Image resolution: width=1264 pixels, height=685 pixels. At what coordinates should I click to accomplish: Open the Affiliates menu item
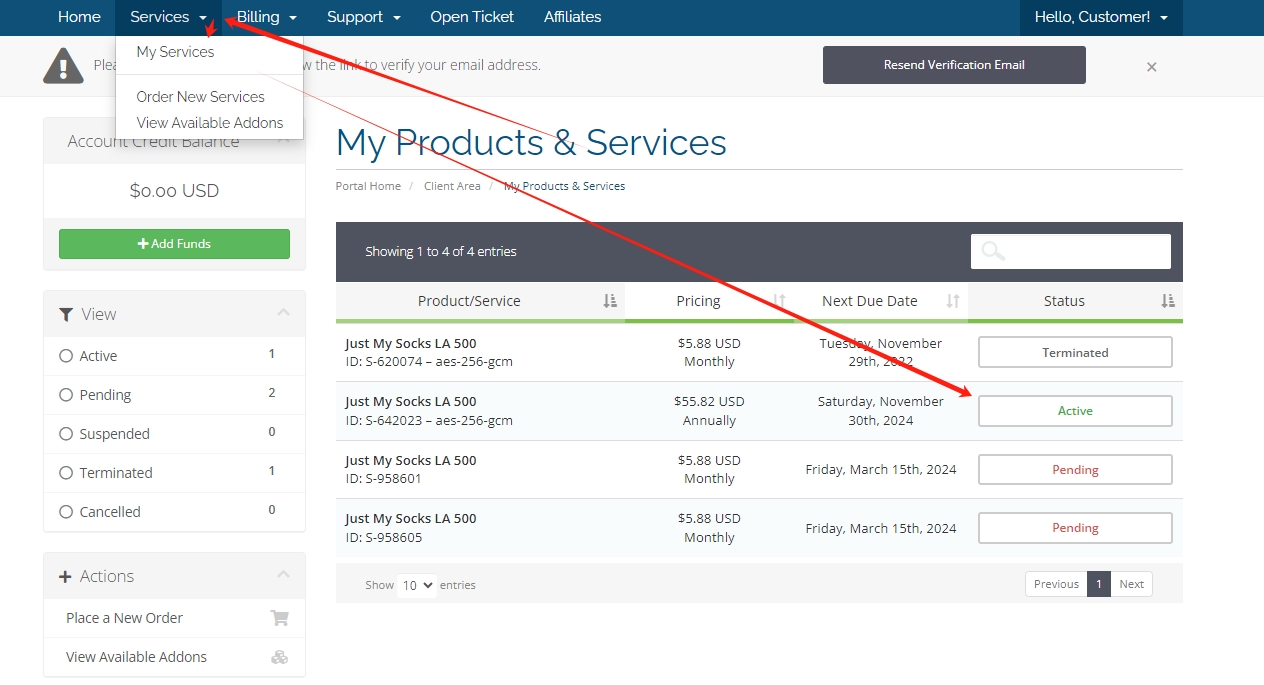click(572, 17)
